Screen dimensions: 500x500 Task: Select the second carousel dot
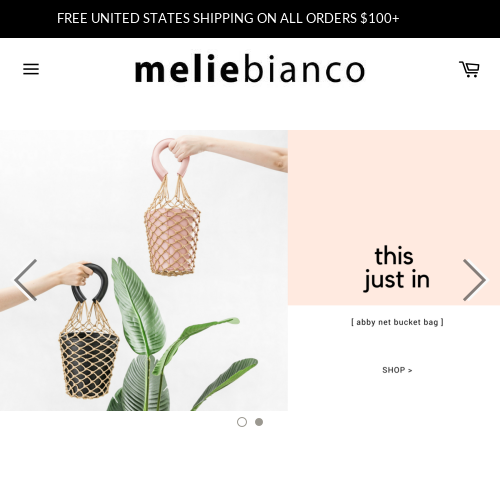tap(259, 422)
